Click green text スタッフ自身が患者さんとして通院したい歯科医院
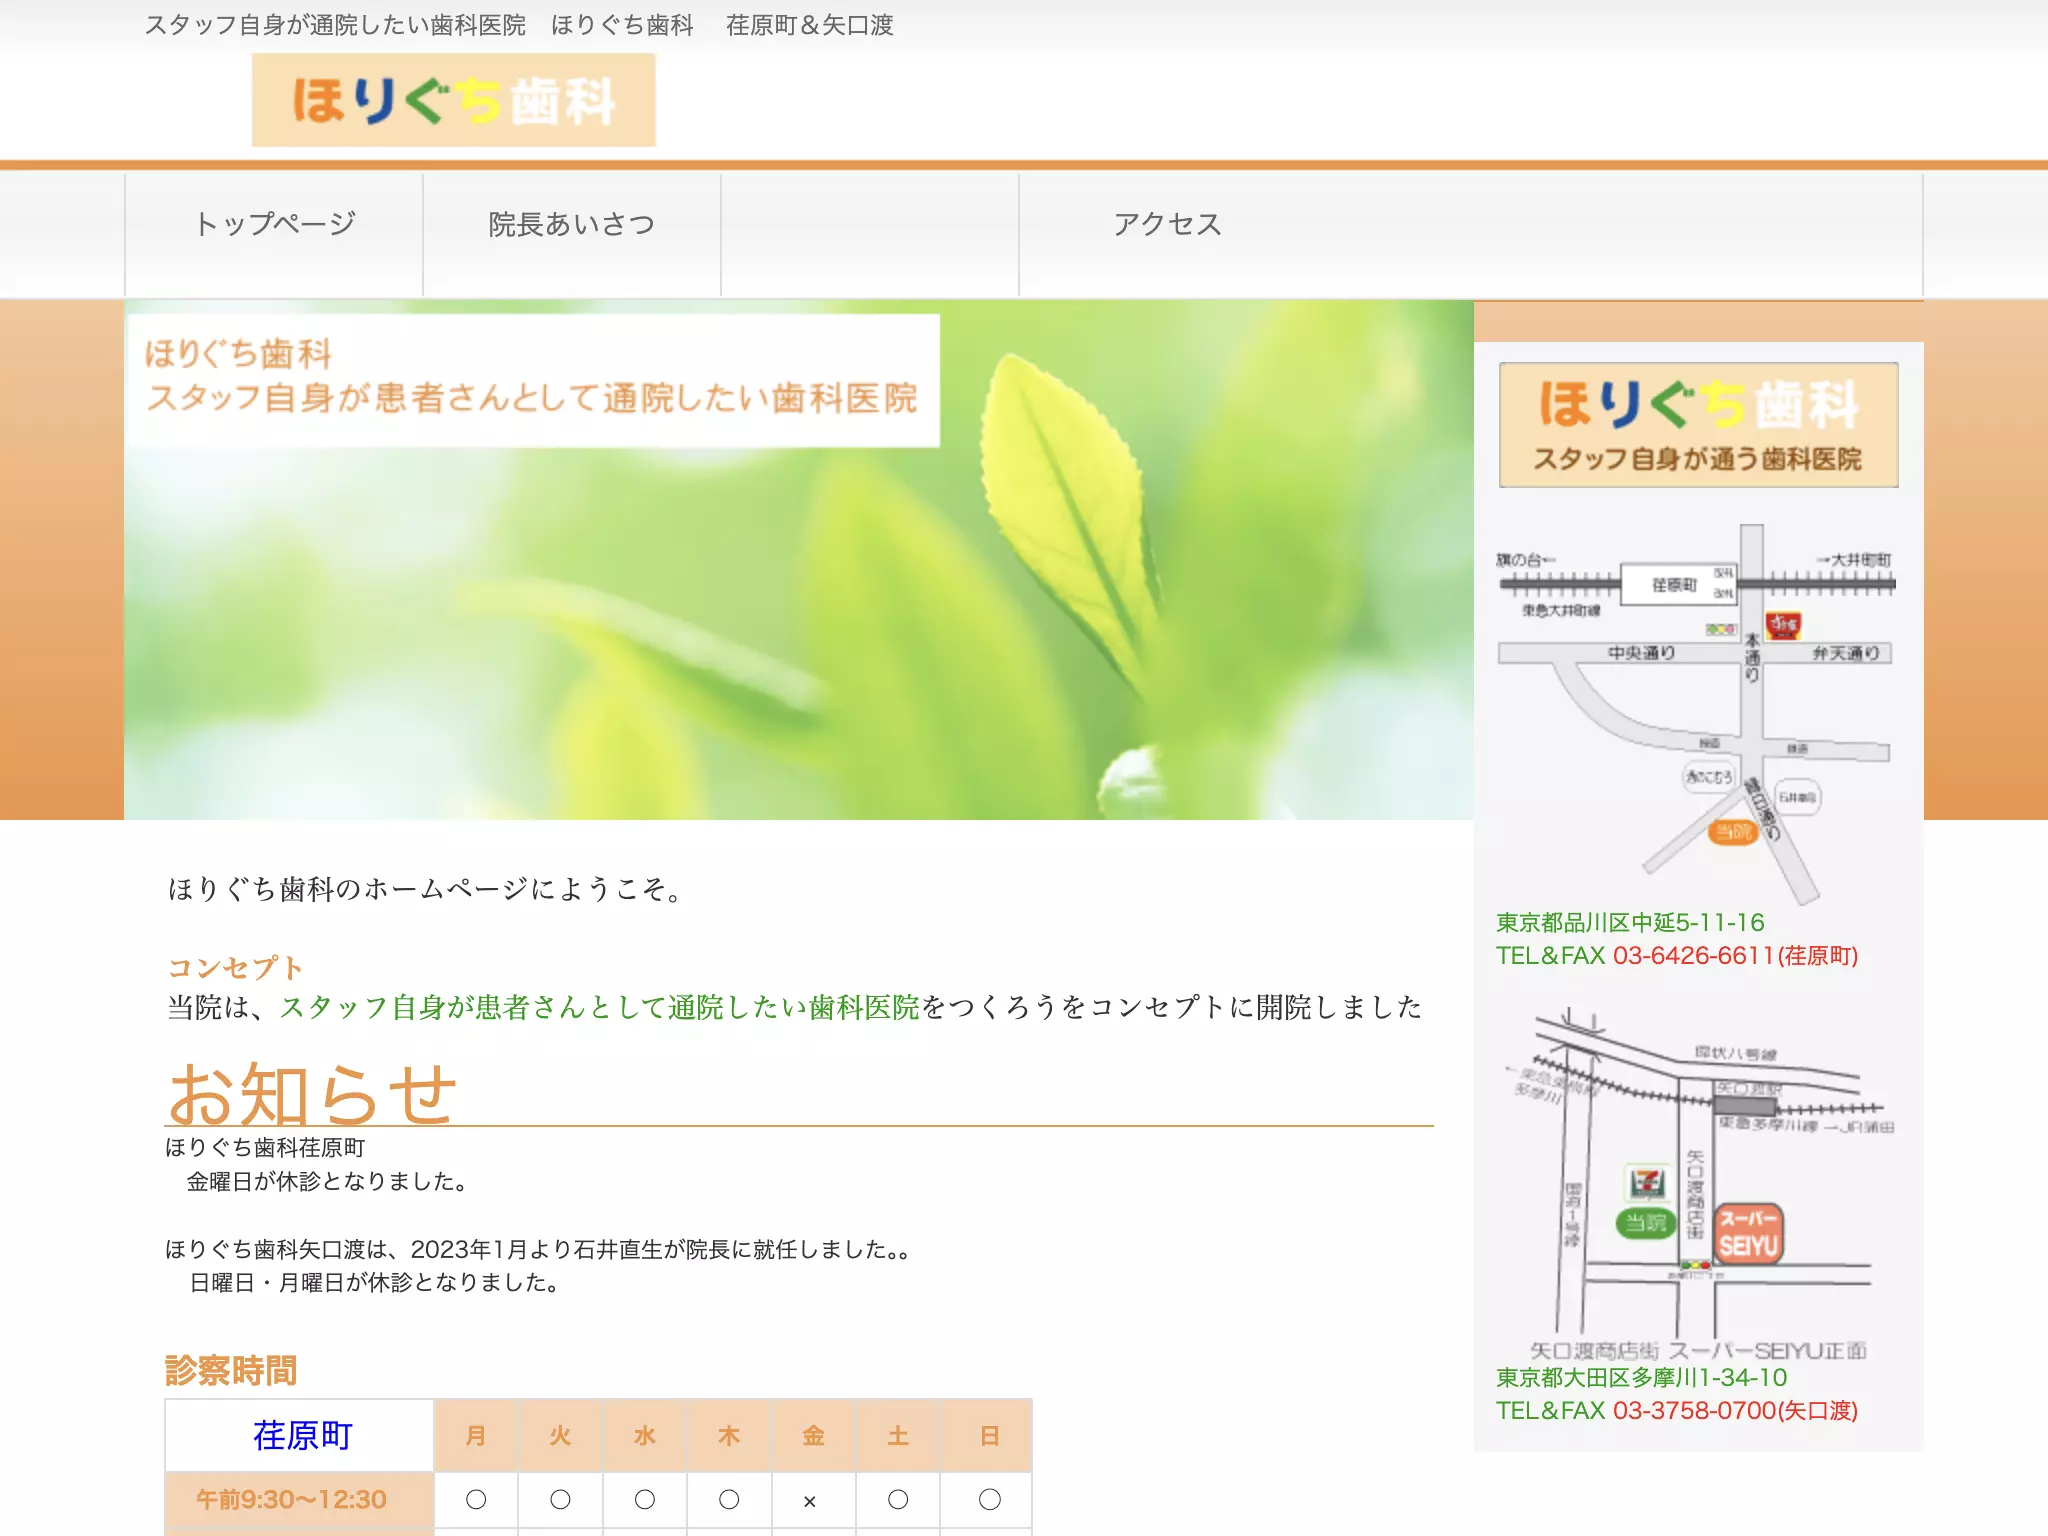The width and height of the screenshot is (2048, 1536). coord(599,1007)
